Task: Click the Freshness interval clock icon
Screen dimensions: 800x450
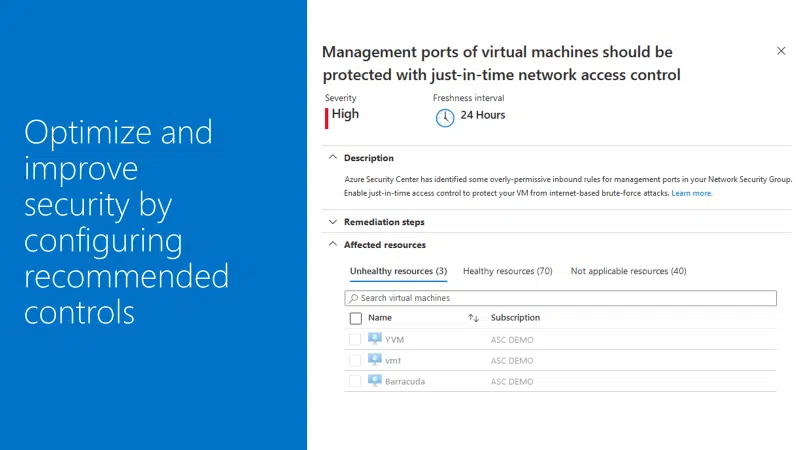Action: (445, 118)
